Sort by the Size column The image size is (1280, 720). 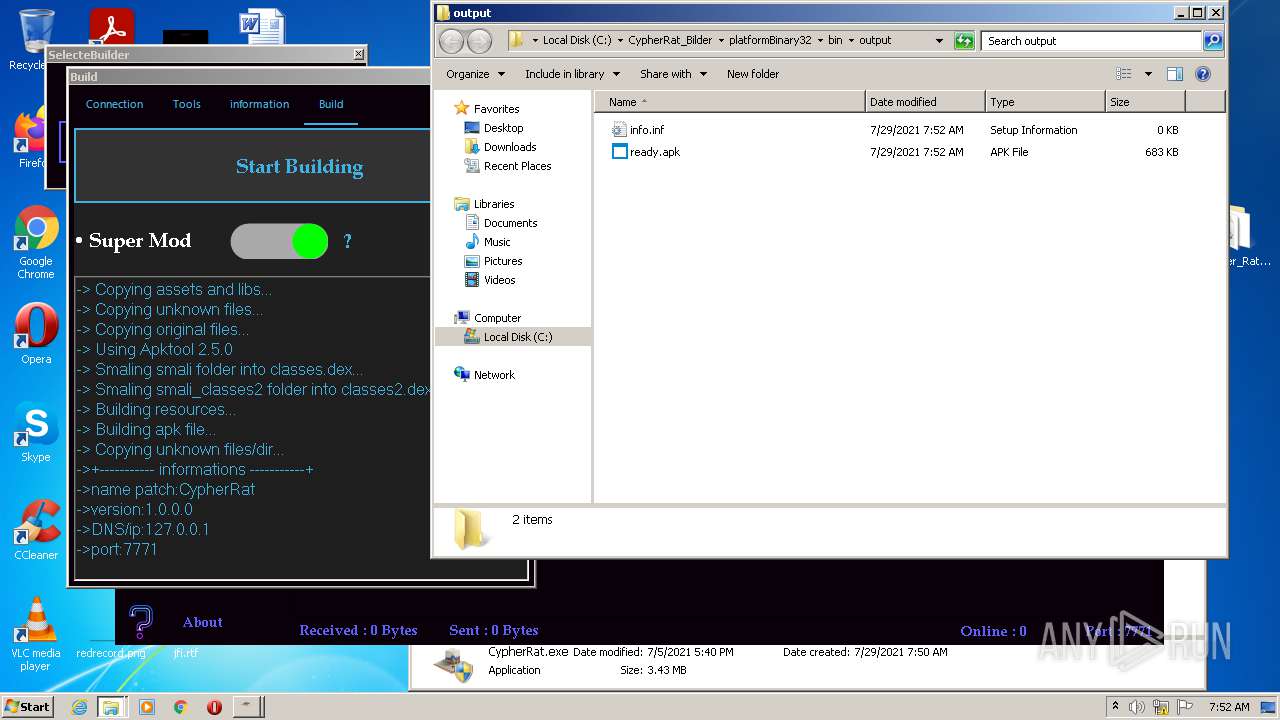pos(1145,102)
